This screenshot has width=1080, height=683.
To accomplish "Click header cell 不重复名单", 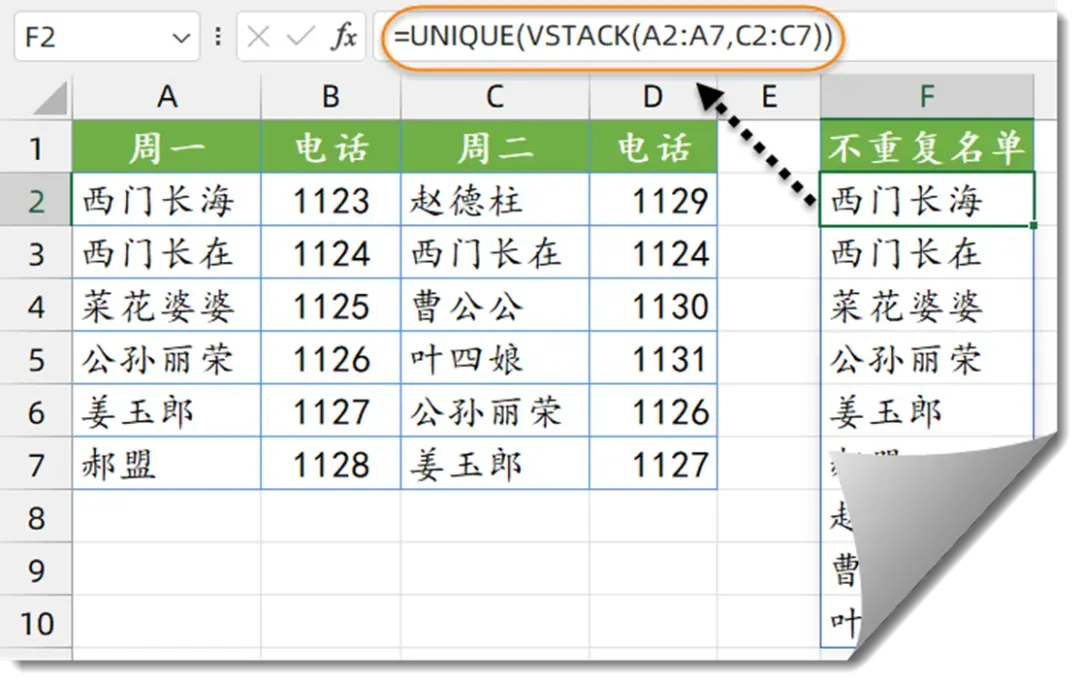I will click(927, 147).
